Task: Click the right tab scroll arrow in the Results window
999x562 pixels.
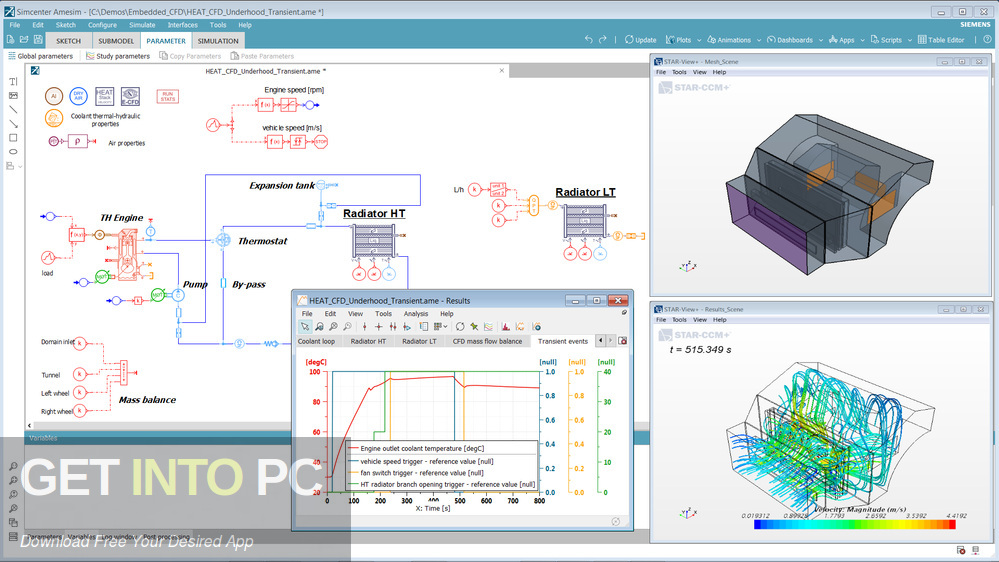Action: (x=610, y=341)
